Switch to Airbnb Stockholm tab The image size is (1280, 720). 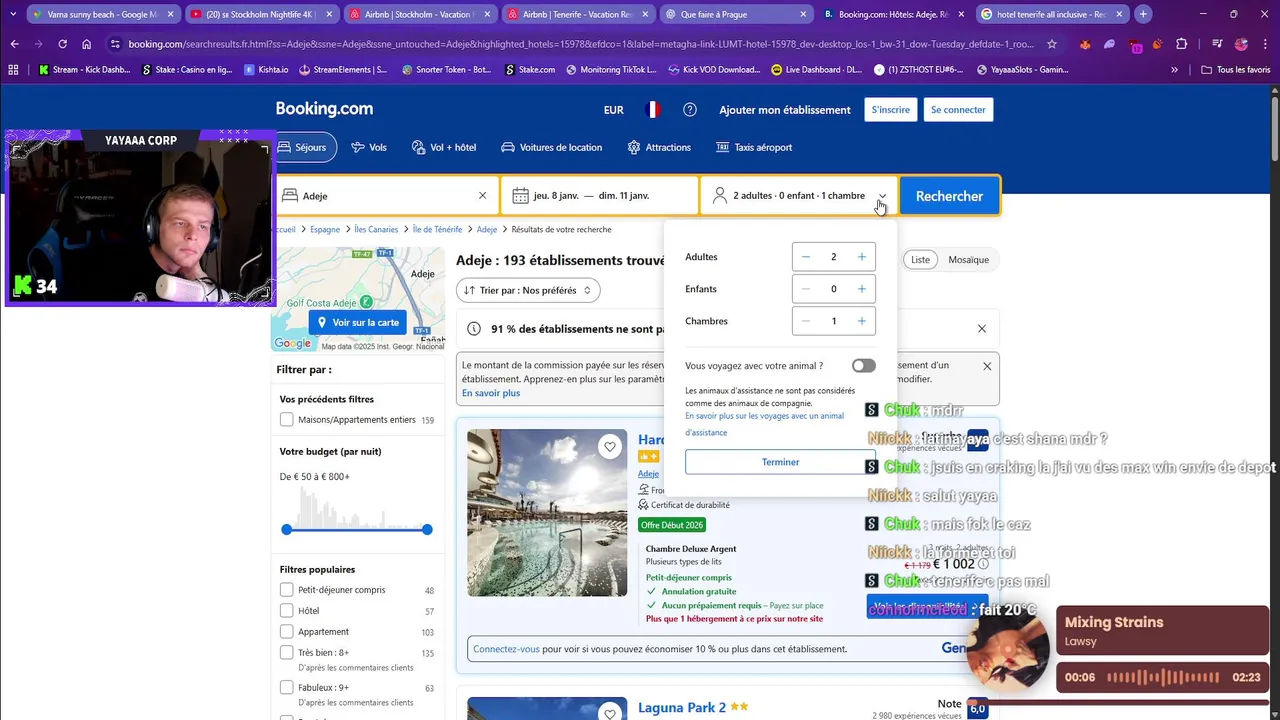(421, 14)
